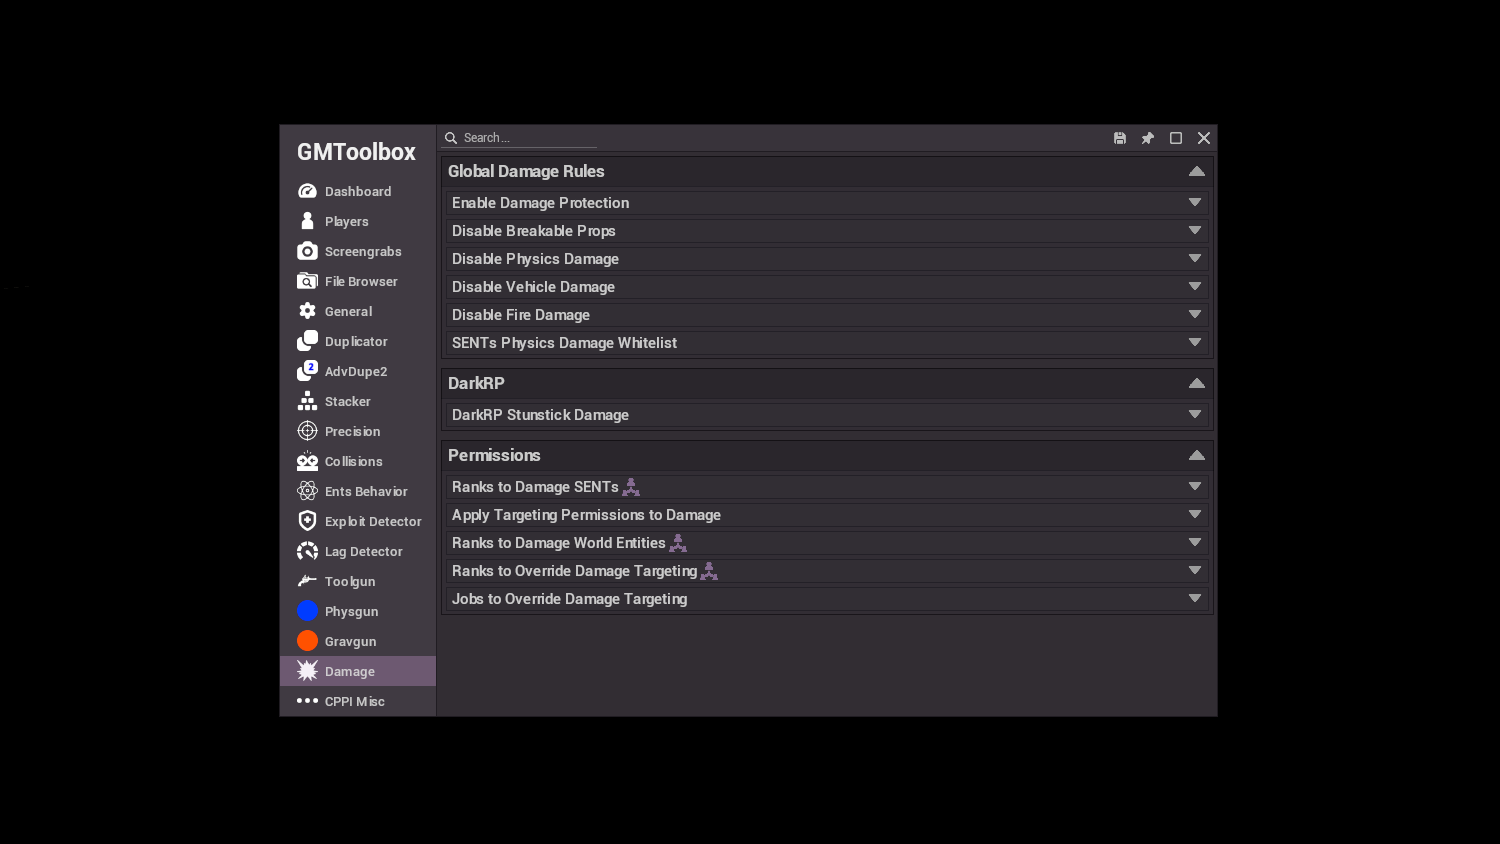Image resolution: width=1500 pixels, height=844 pixels.
Task: Pin the window using the pin icon
Action: pos(1148,138)
